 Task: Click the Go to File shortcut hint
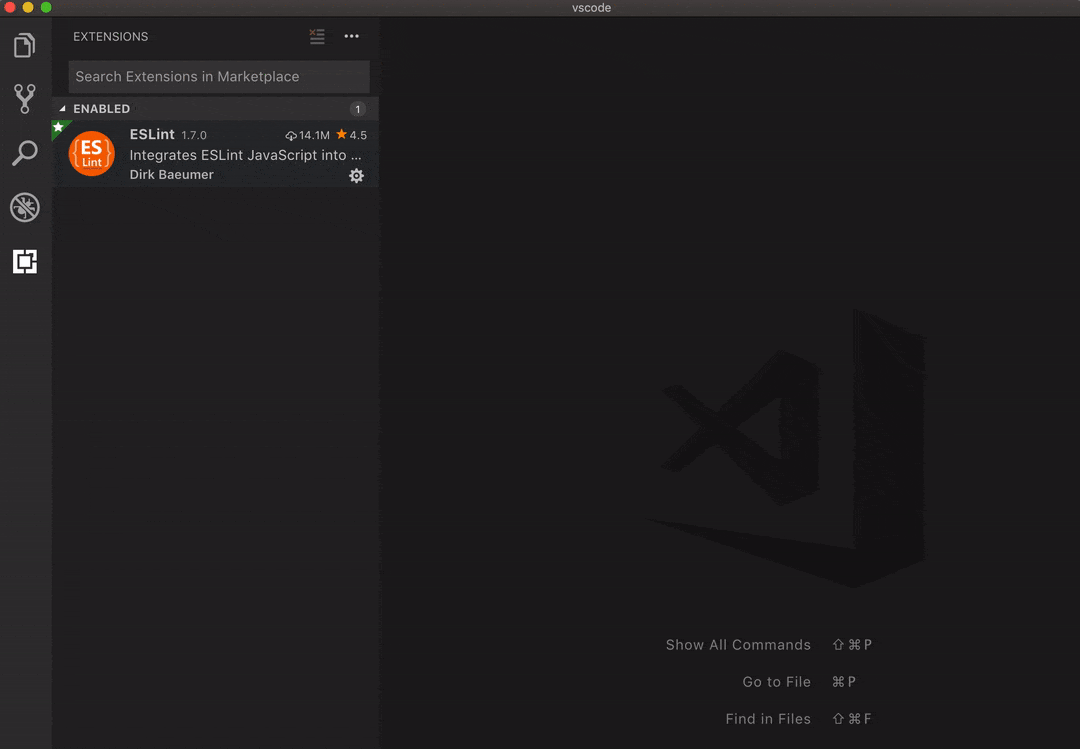(x=776, y=682)
